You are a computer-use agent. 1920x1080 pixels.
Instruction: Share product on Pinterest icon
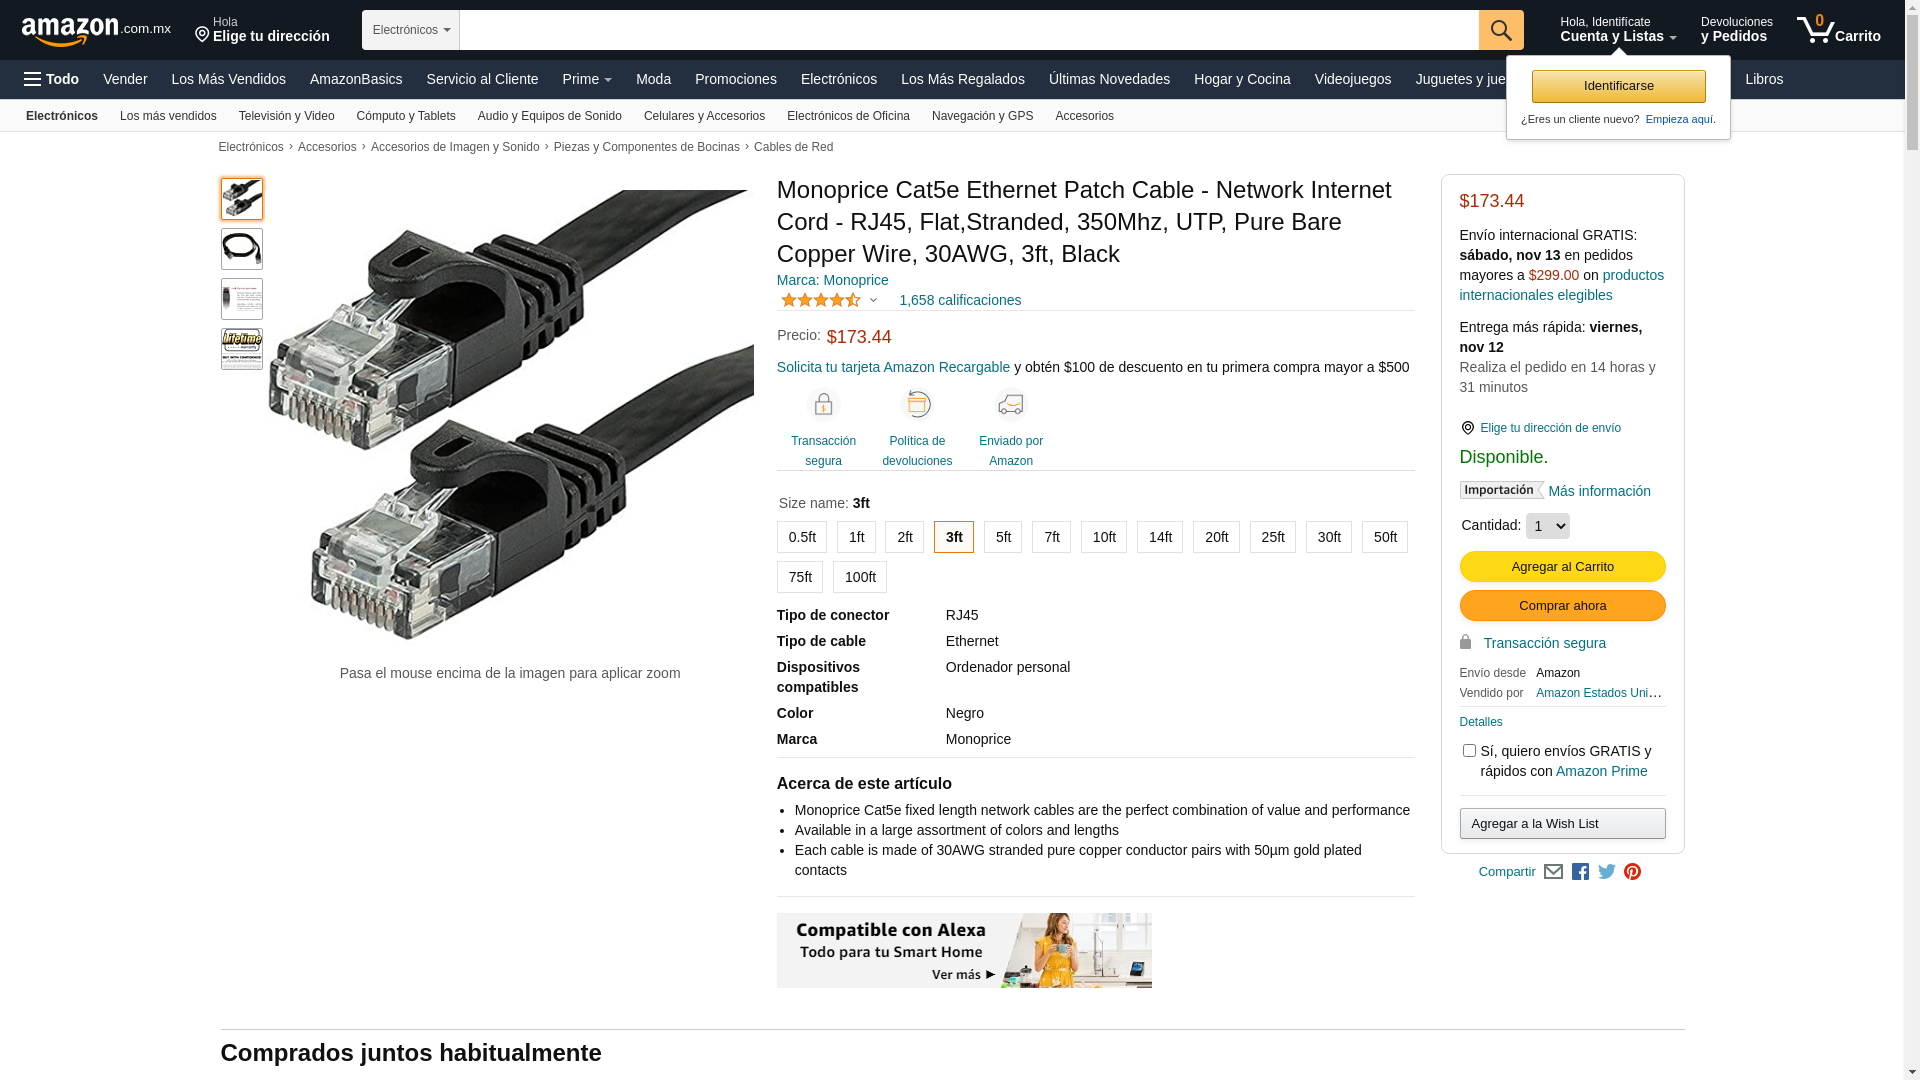tap(1632, 872)
